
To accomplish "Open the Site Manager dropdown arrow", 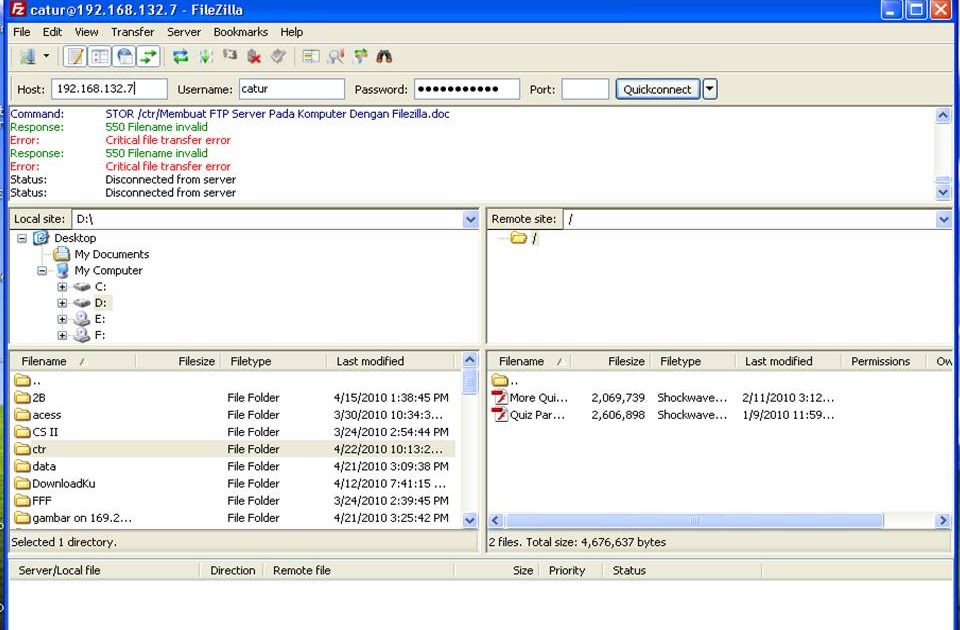I will tap(47, 57).
